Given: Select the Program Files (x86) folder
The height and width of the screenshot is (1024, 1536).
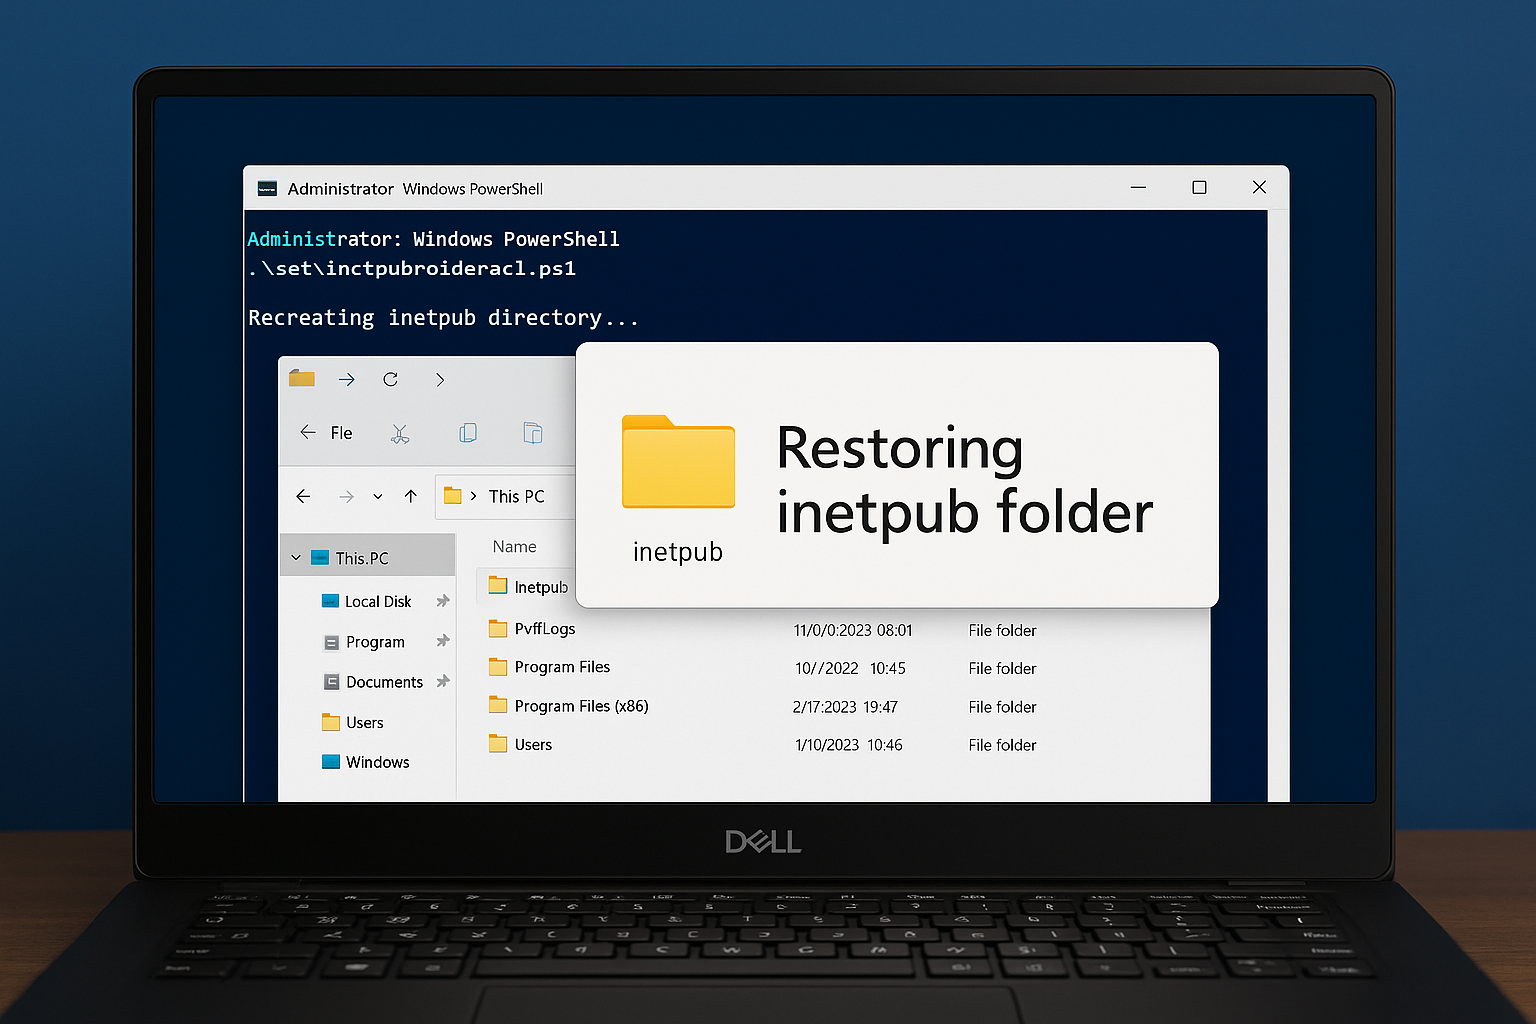Looking at the screenshot, I should click(x=581, y=706).
